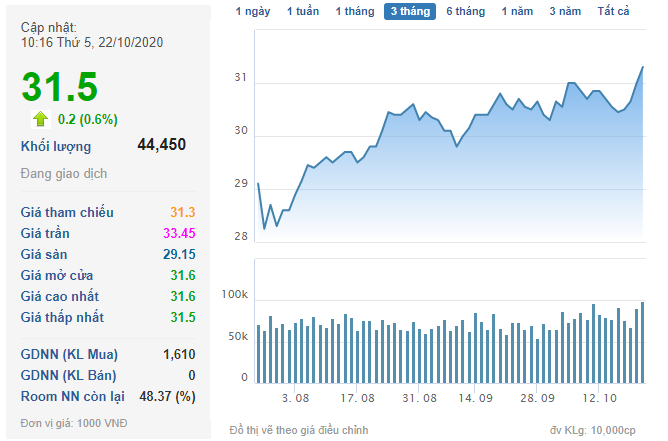668x441 pixels.
Task: Click the 'Đang giao dịch' status text
Action: (x=64, y=174)
